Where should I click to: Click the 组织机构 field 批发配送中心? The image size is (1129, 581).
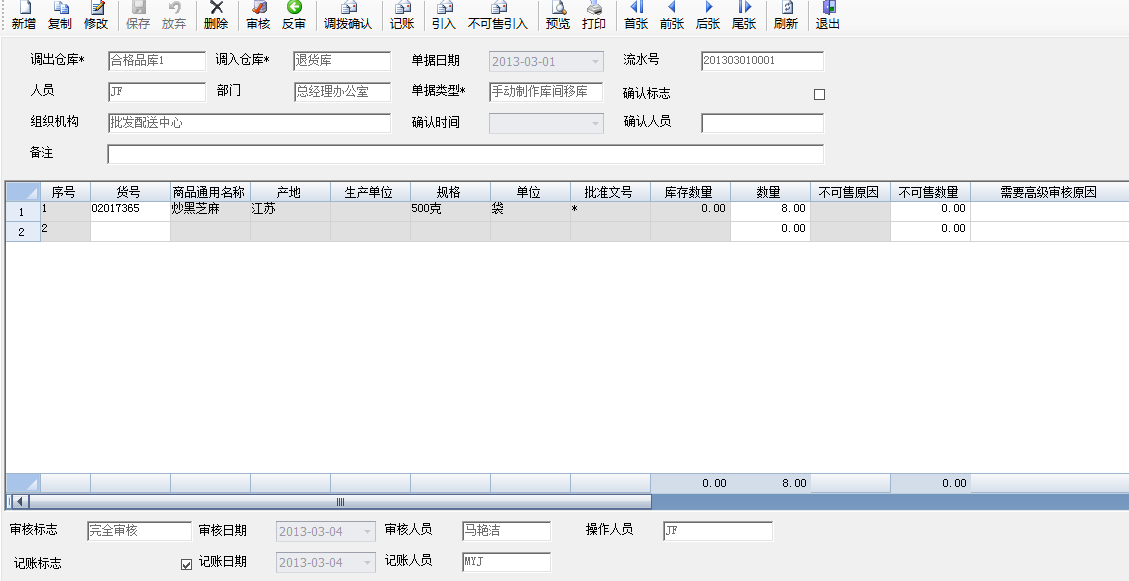point(249,123)
